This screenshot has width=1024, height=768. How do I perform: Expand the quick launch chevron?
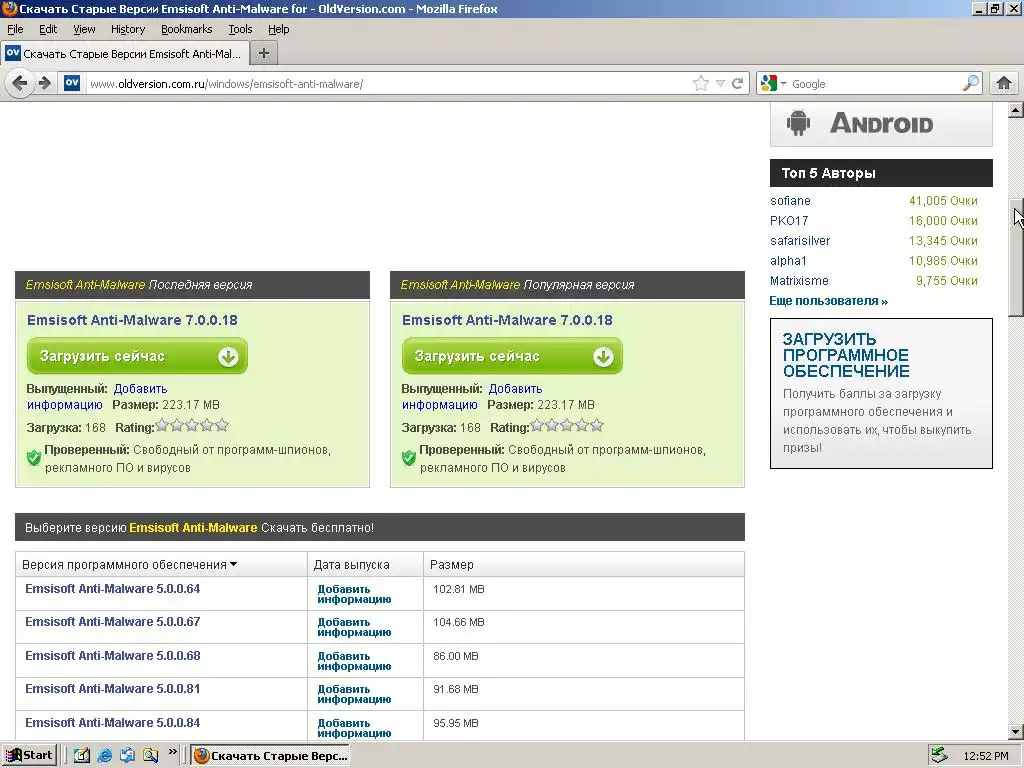click(173, 752)
